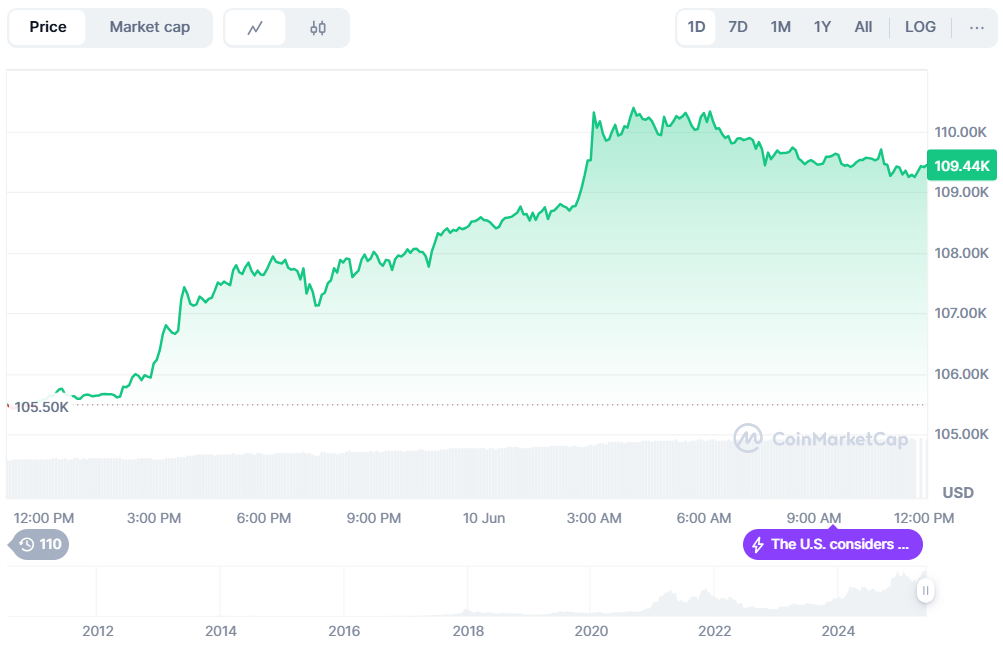Viewport: 1003px width, 647px height.
Task: Select the Market cap tab
Action: click(x=150, y=27)
